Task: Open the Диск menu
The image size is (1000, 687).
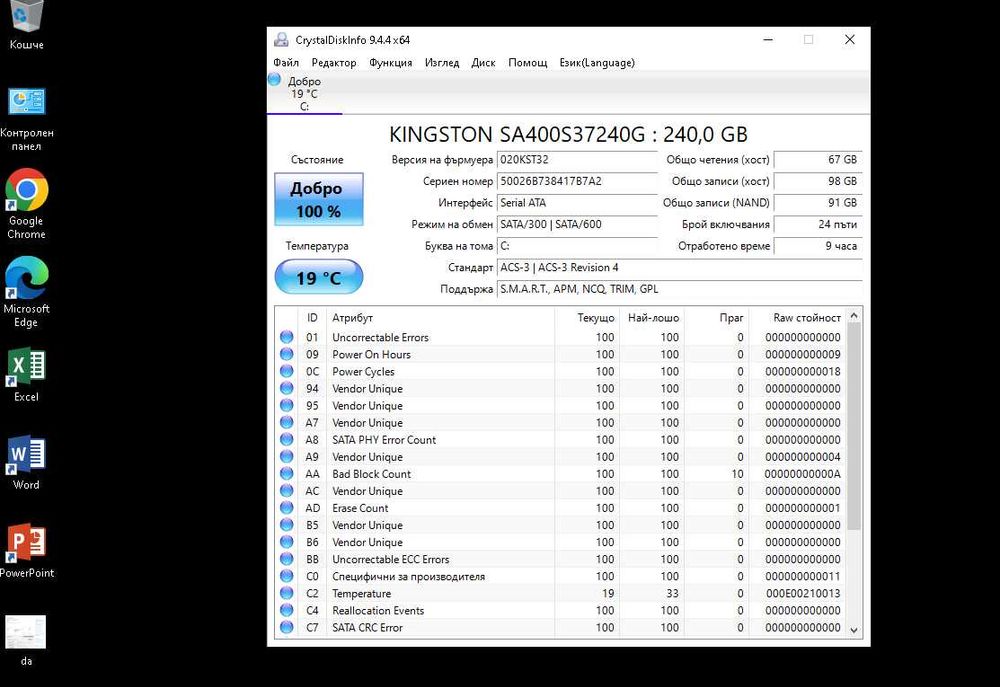Action: pos(483,63)
